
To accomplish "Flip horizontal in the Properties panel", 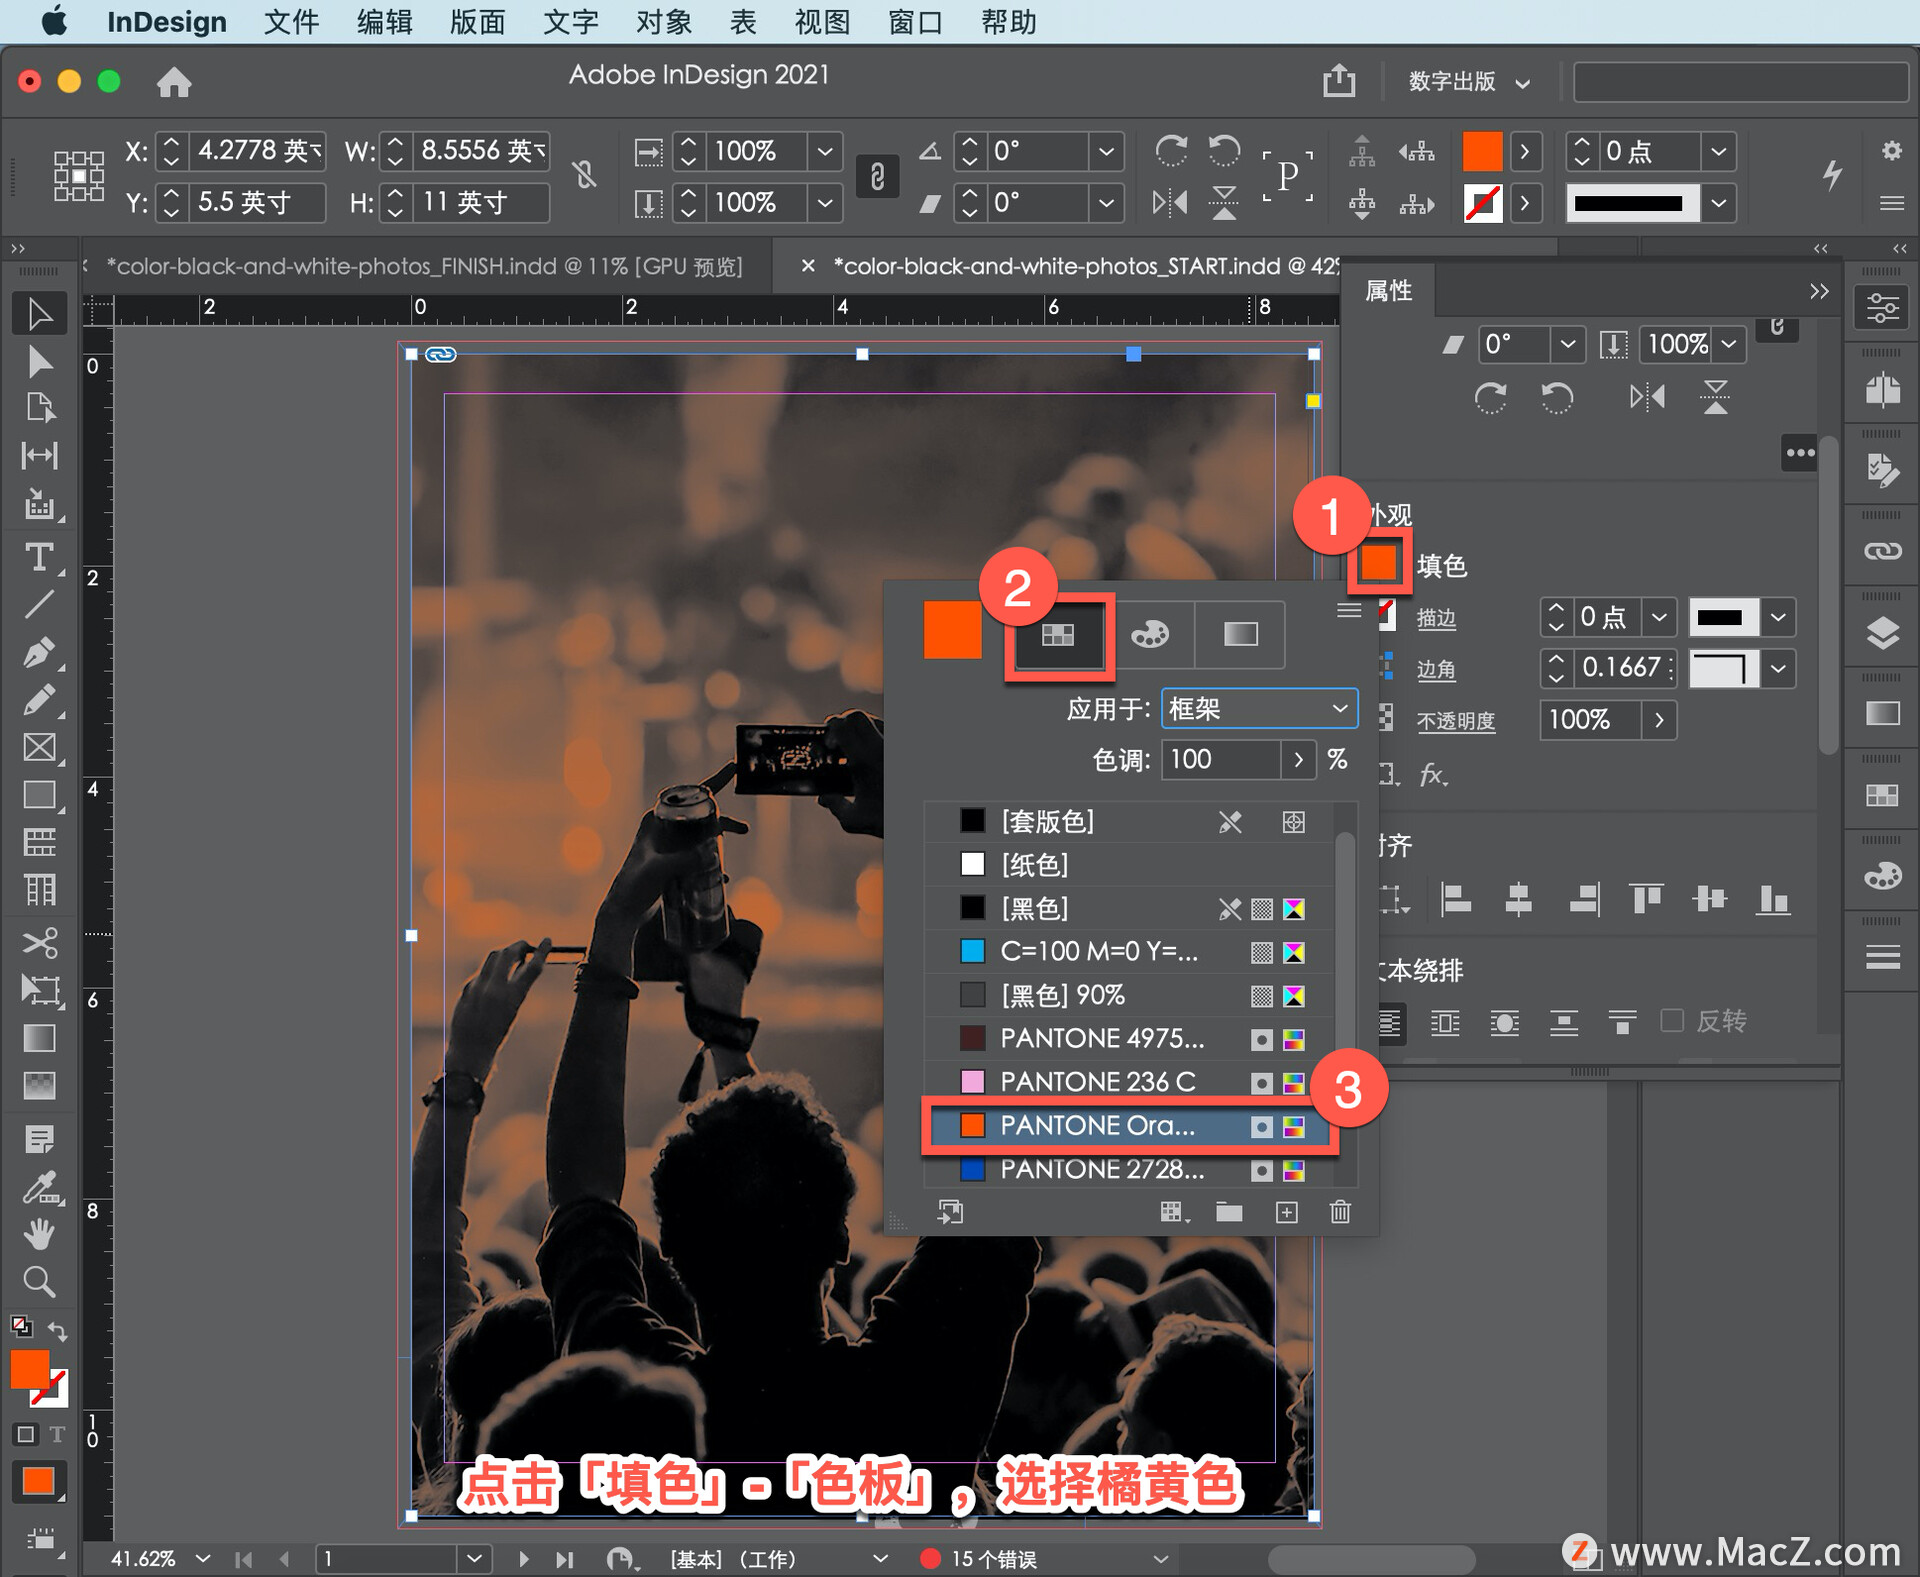I will tap(1647, 398).
